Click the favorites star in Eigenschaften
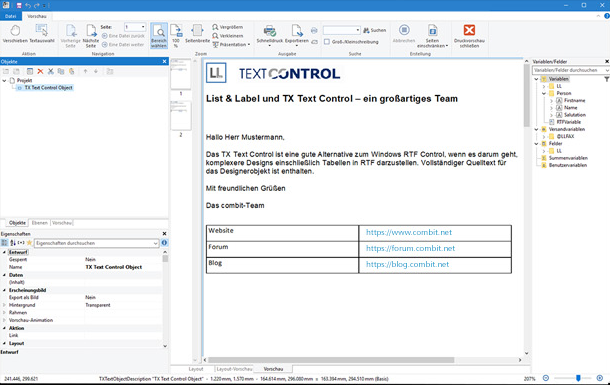This screenshot has width=610, height=385. (x=29, y=243)
